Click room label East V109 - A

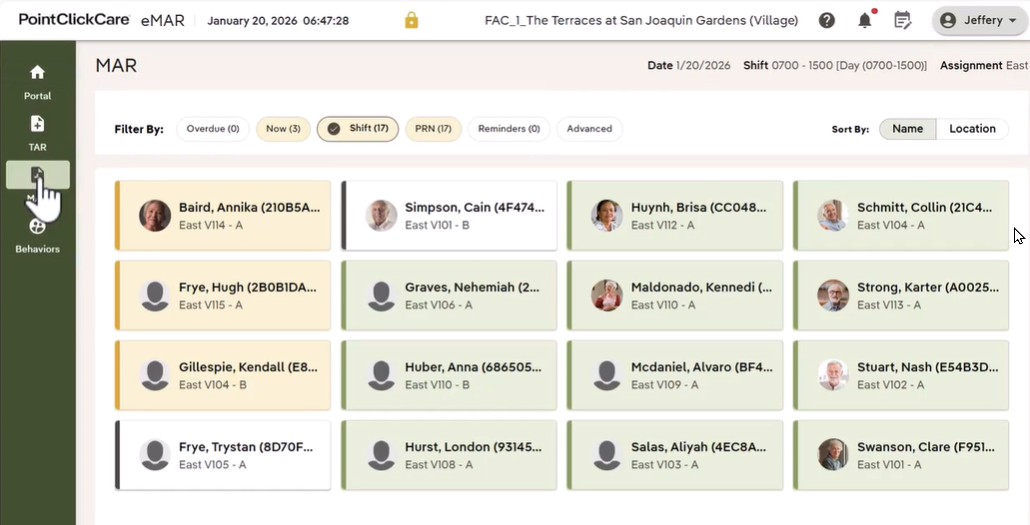665,385
